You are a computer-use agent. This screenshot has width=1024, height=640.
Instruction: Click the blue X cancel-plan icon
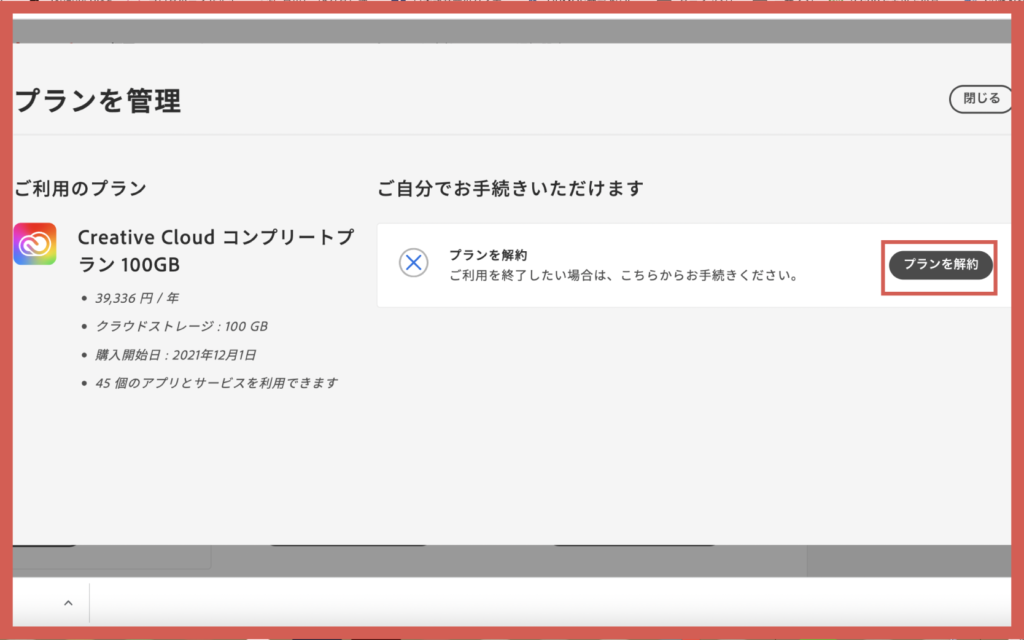point(413,263)
